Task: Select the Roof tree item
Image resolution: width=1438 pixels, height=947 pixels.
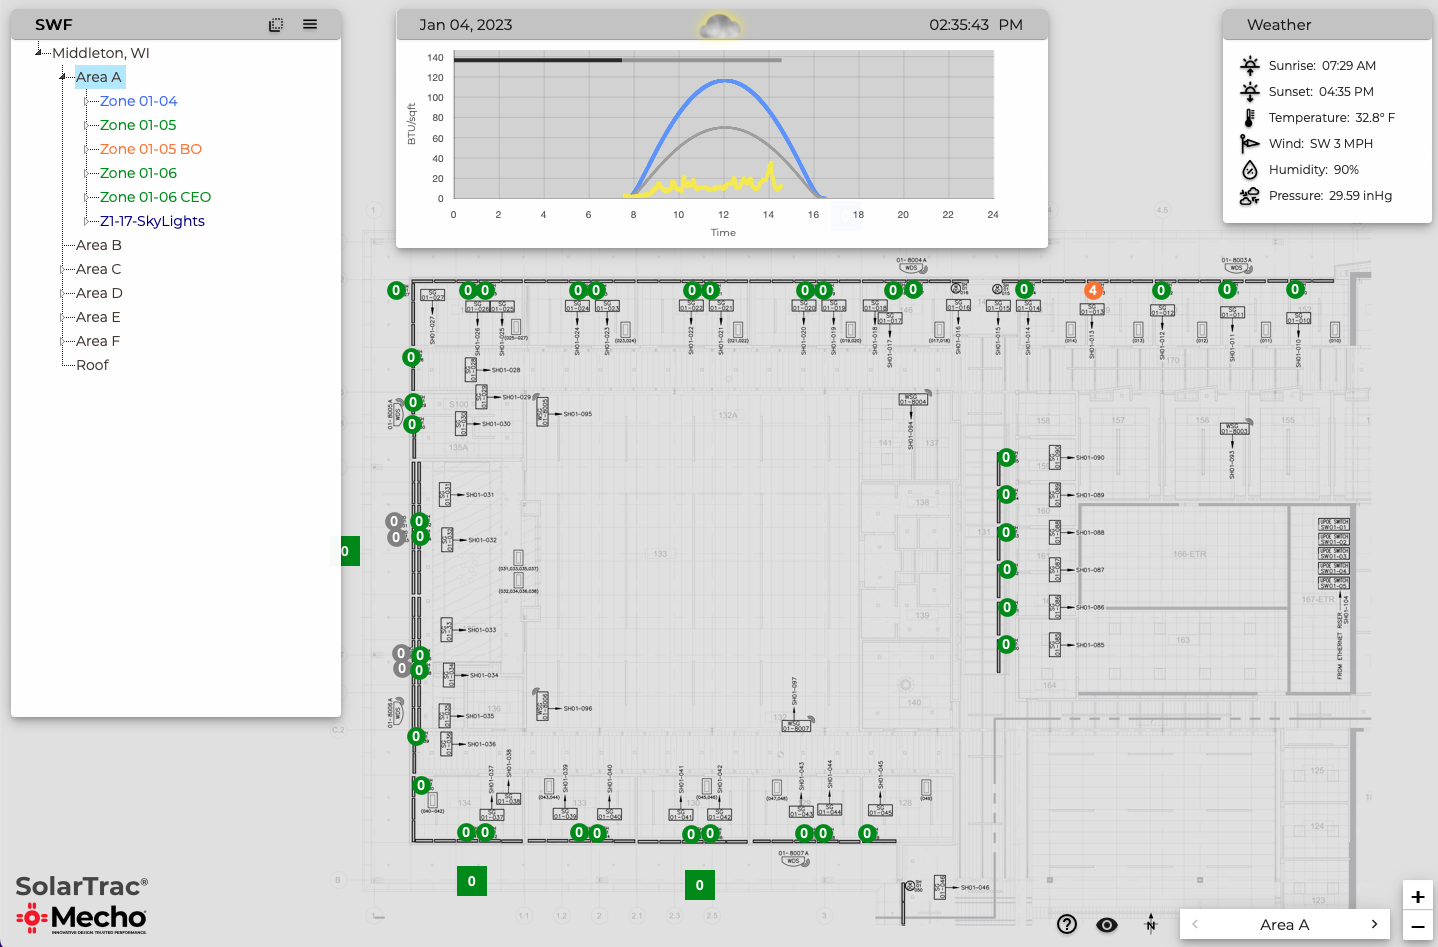Action: pyautogui.click(x=92, y=365)
